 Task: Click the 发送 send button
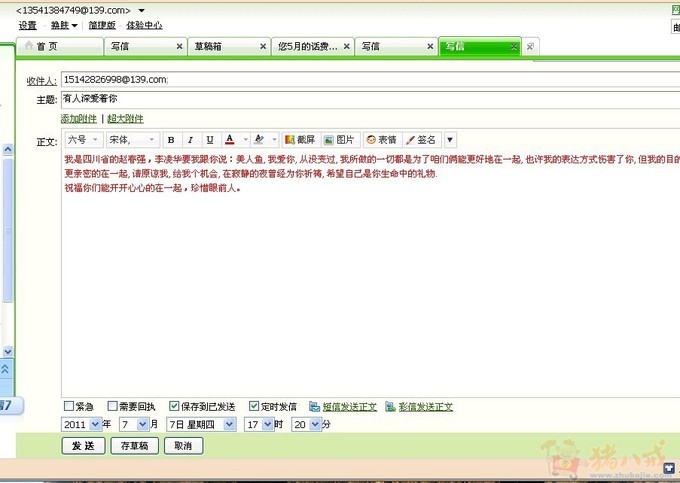pyautogui.click(x=83, y=446)
